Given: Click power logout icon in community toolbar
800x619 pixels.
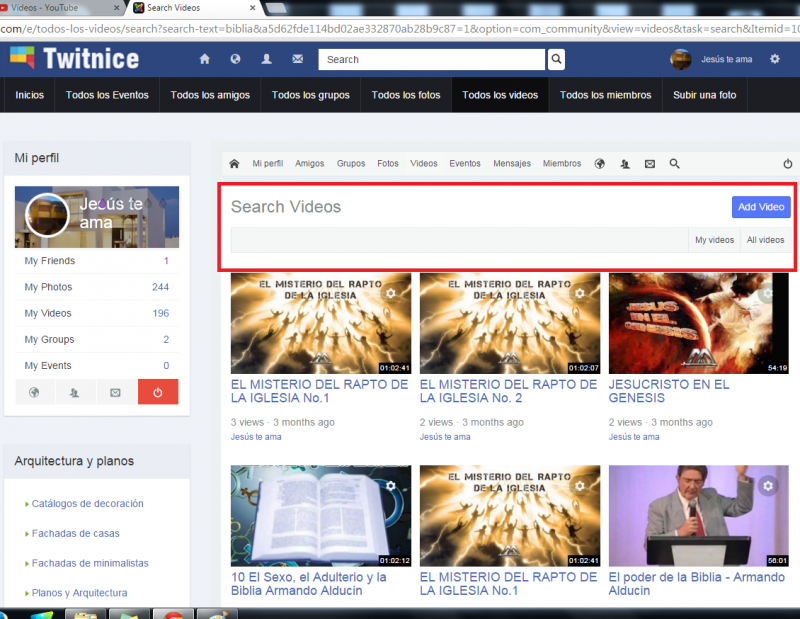Looking at the screenshot, I should pyautogui.click(x=788, y=163).
